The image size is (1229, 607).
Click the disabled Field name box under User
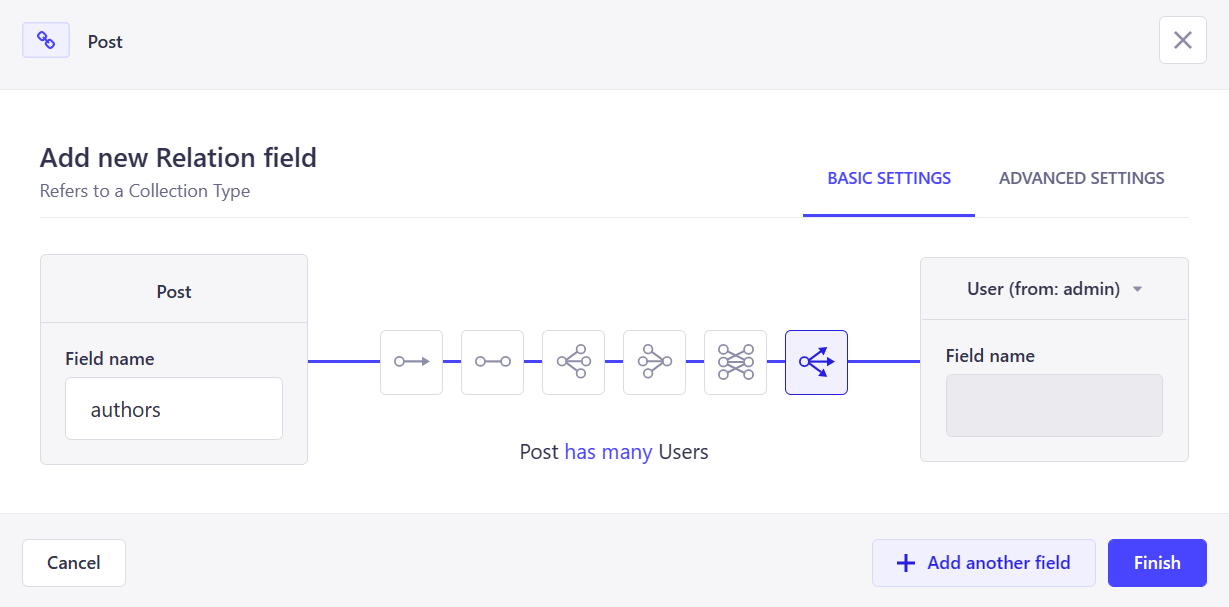(x=1053, y=405)
